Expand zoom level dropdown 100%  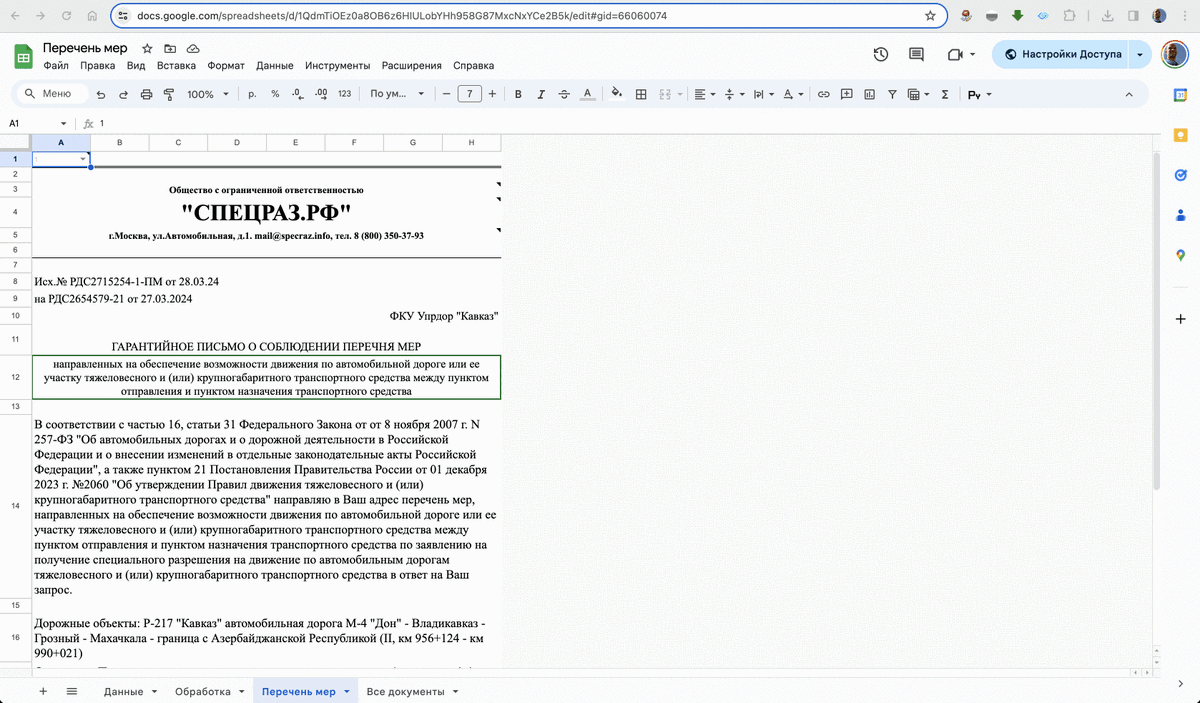click(x=208, y=94)
